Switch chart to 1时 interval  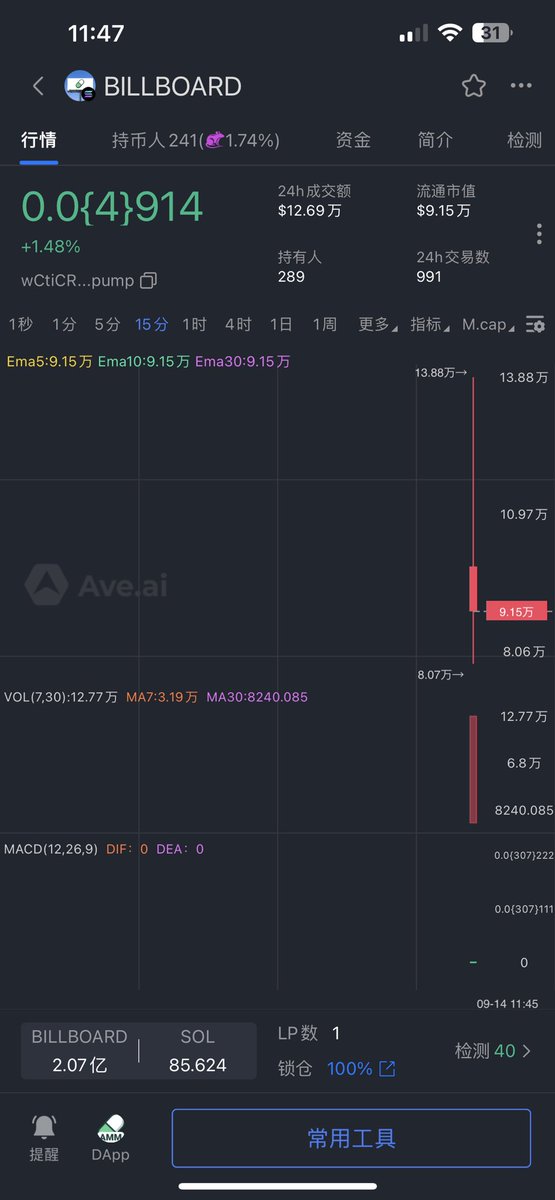tap(194, 324)
